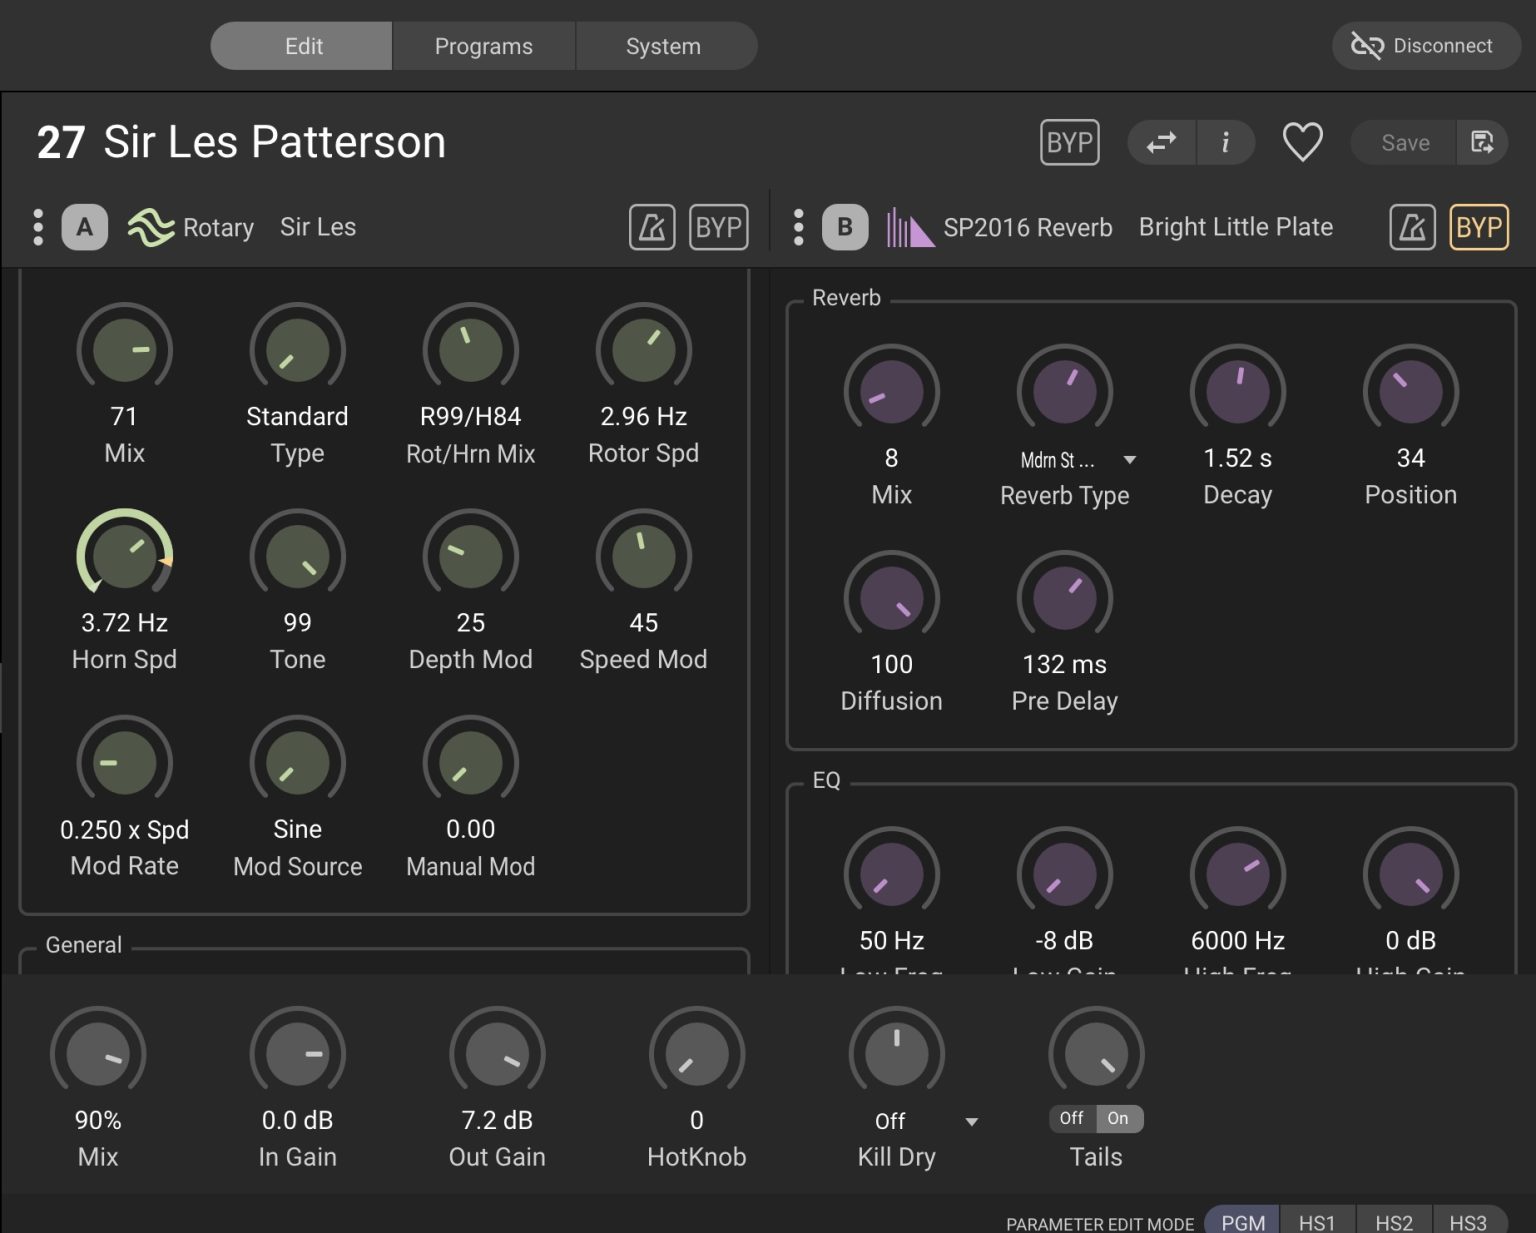This screenshot has width=1536, height=1233.
Task: Open the SP2016 Reverb algorithm selector label
Action: point(1028,227)
